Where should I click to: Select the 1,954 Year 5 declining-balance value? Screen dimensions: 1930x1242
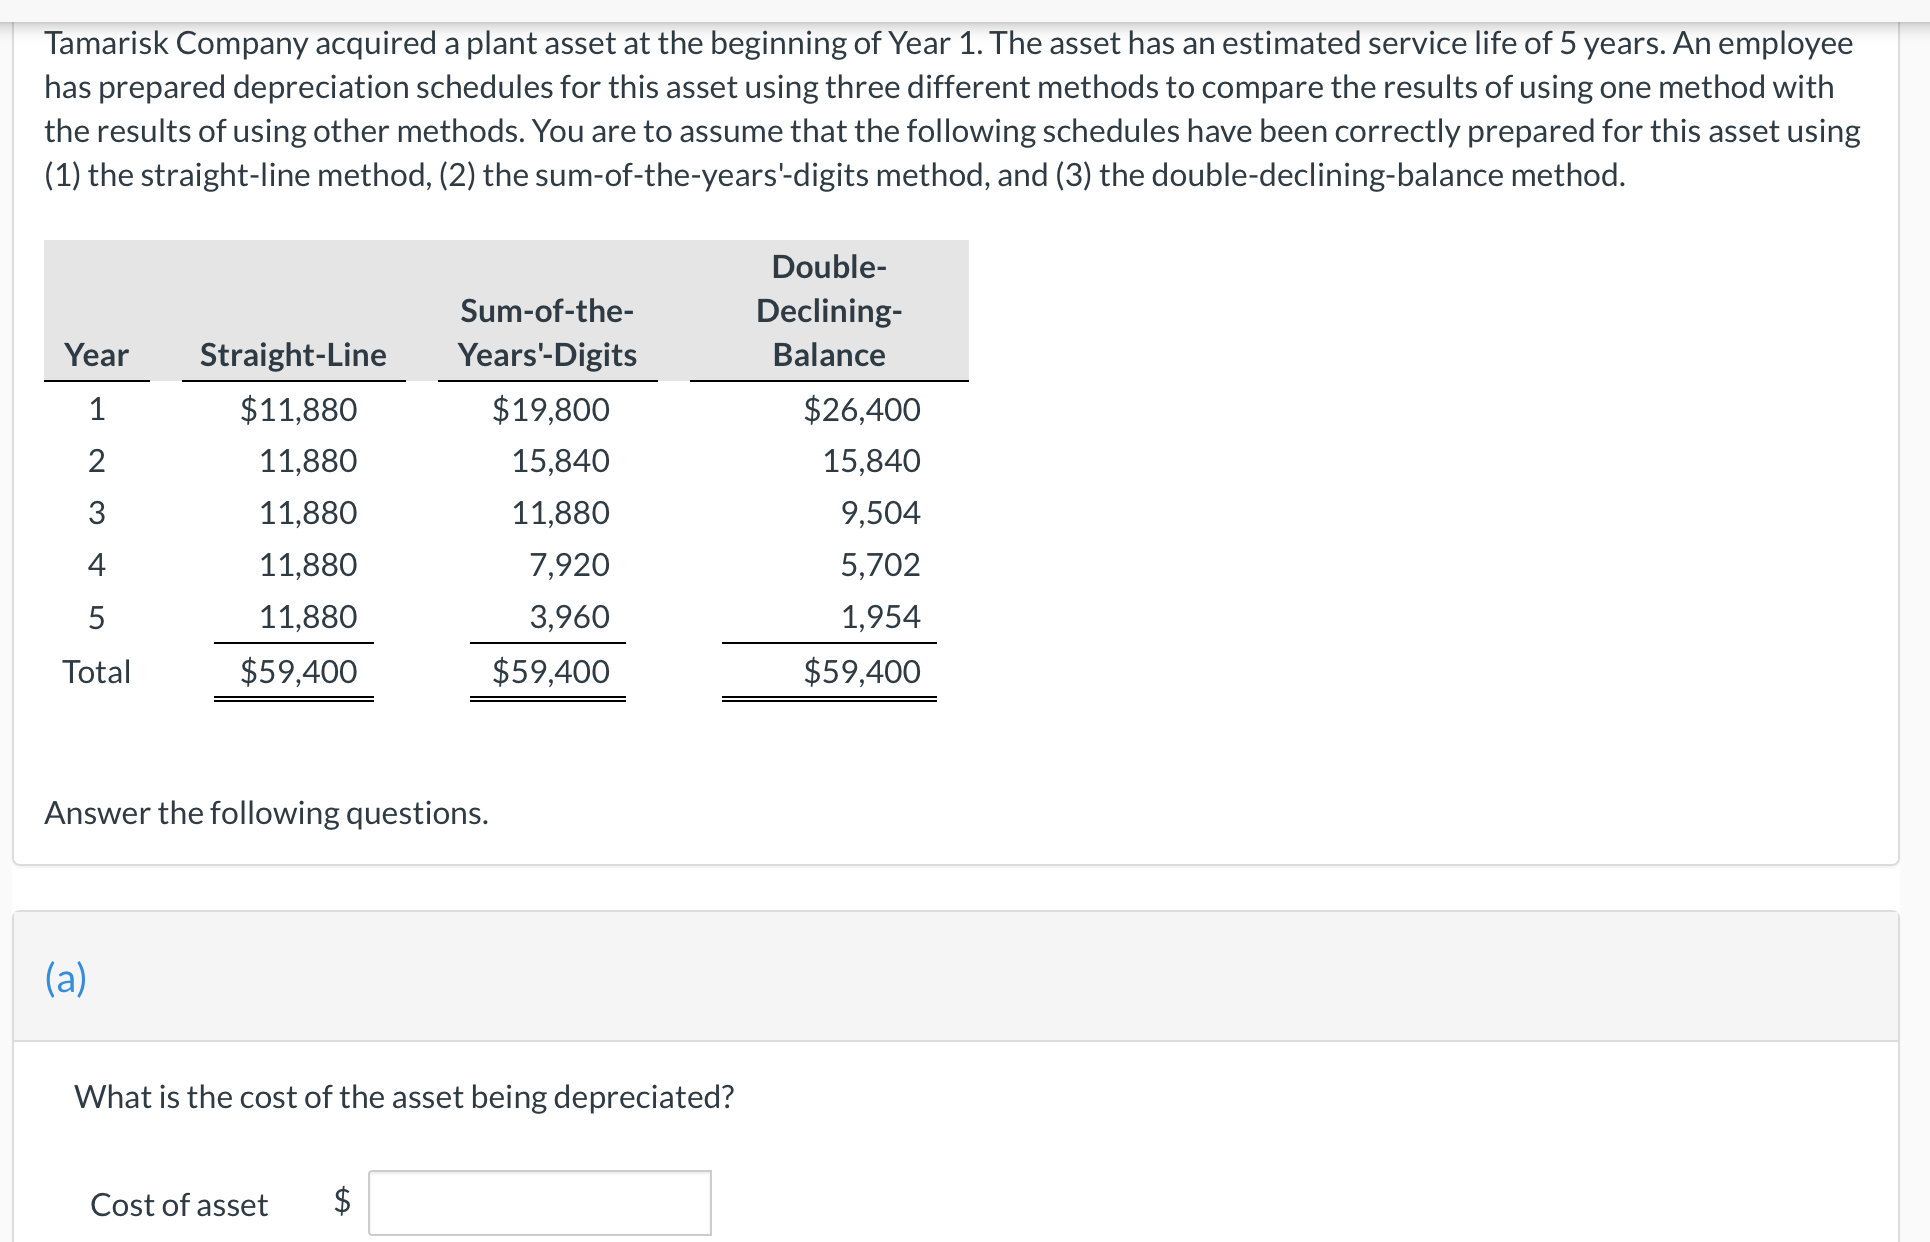(880, 617)
